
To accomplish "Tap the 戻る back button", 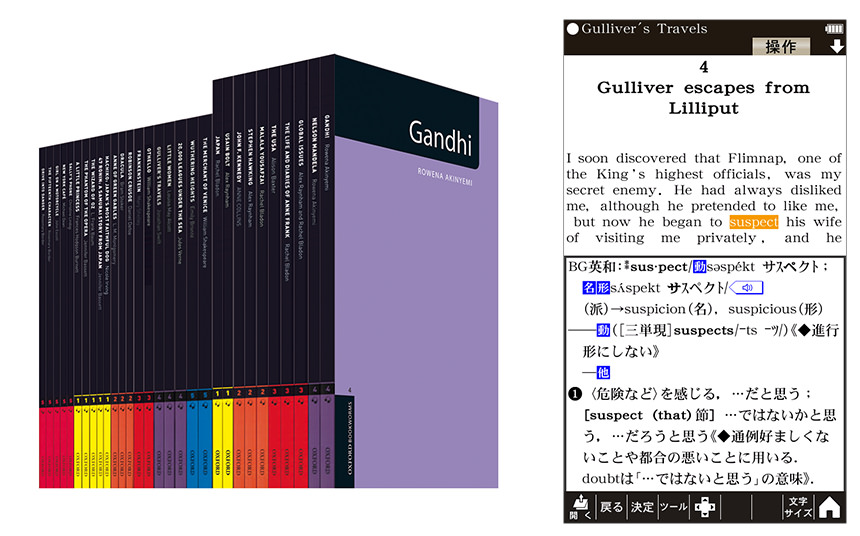I will pyautogui.click(x=612, y=507).
